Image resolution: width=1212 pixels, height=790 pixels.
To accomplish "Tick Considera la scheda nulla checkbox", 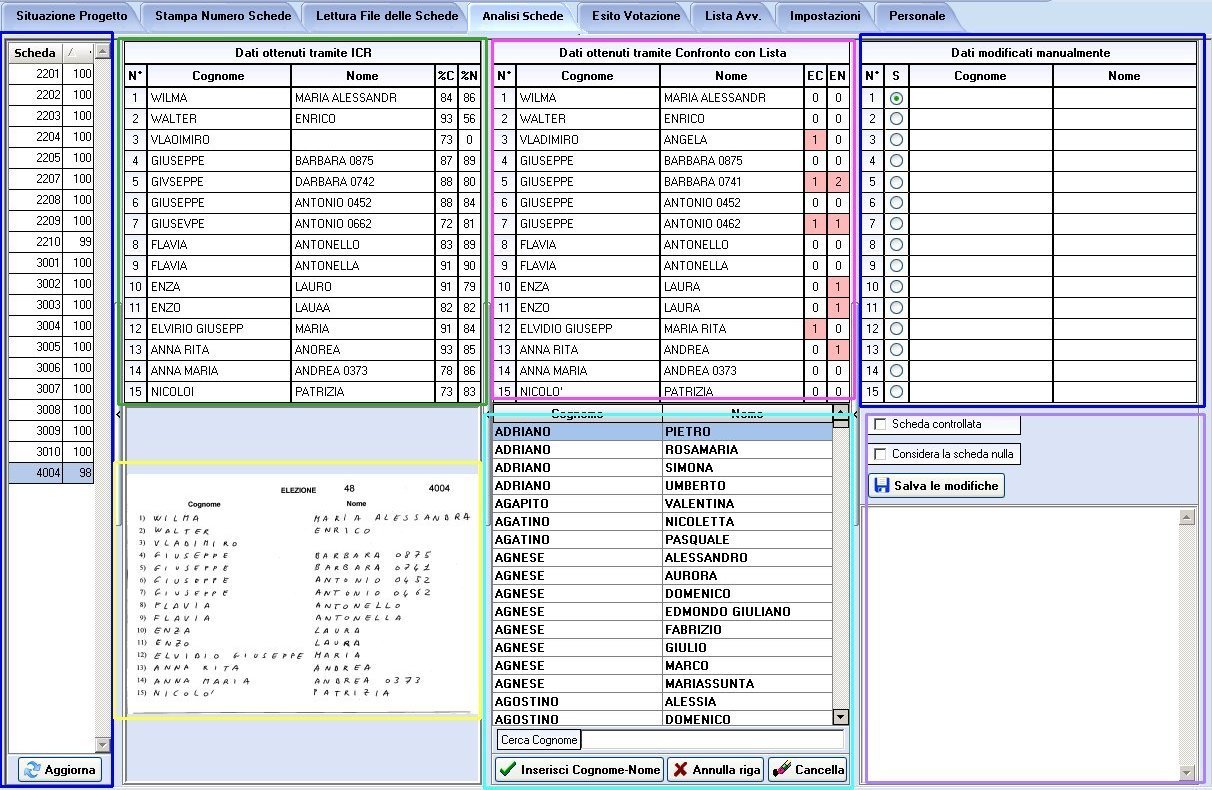I will click(880, 454).
